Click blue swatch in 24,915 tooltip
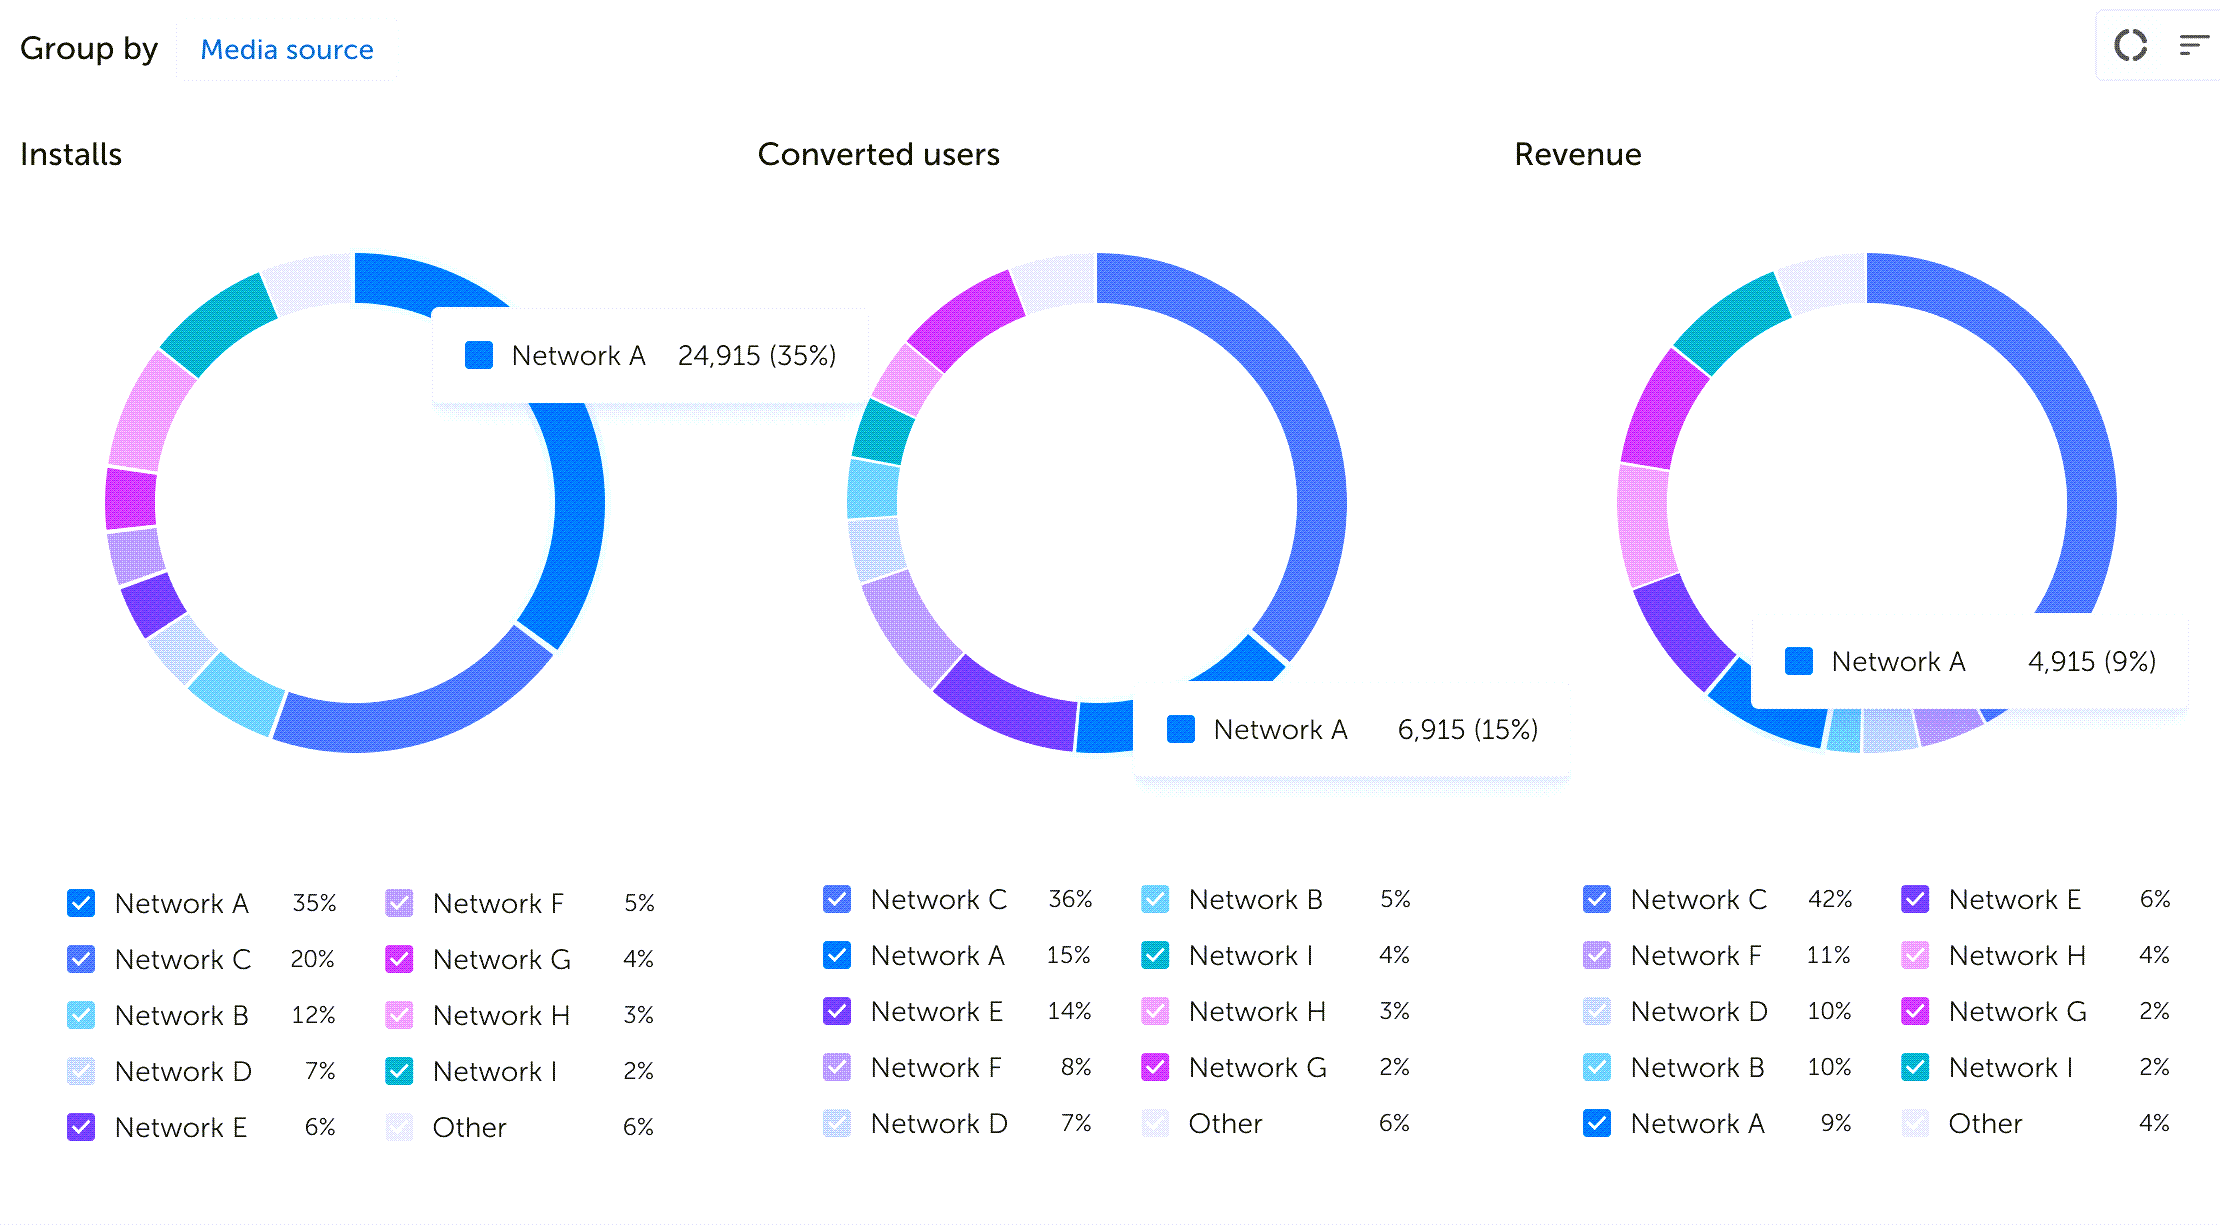 pos(479,355)
